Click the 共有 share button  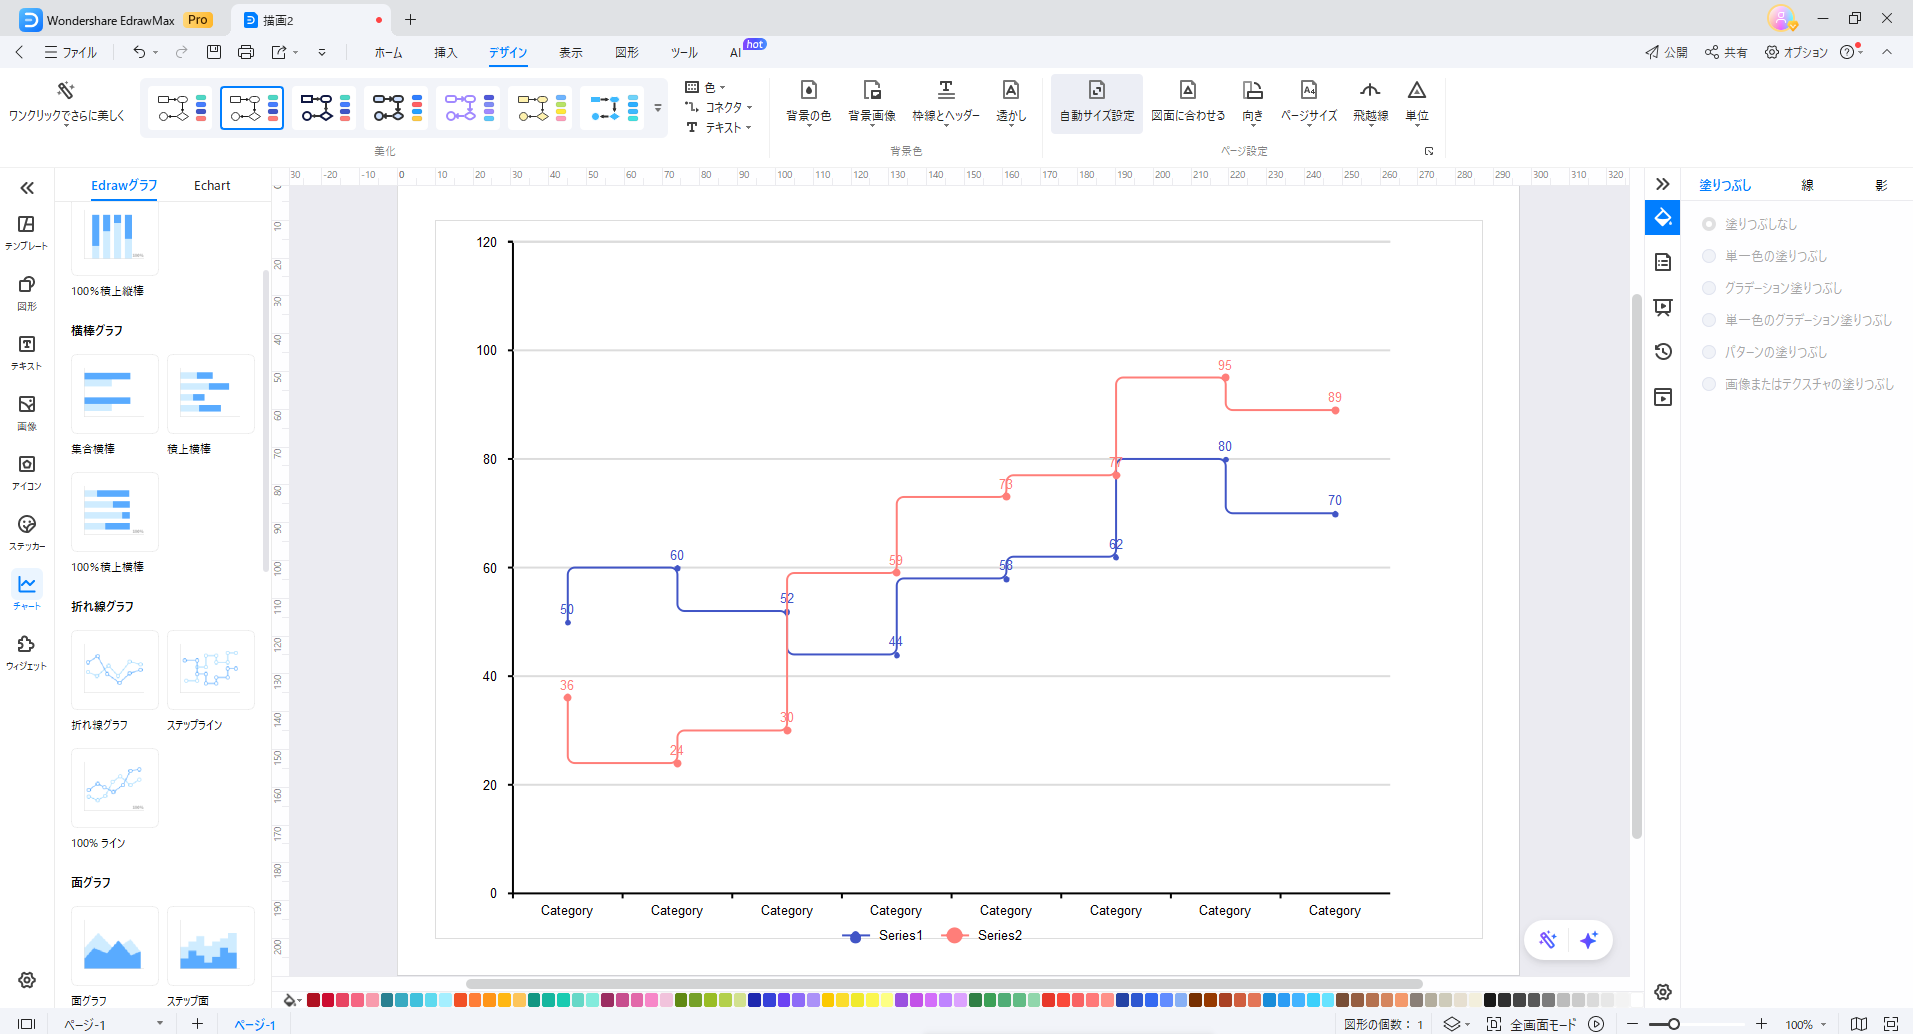point(1726,52)
